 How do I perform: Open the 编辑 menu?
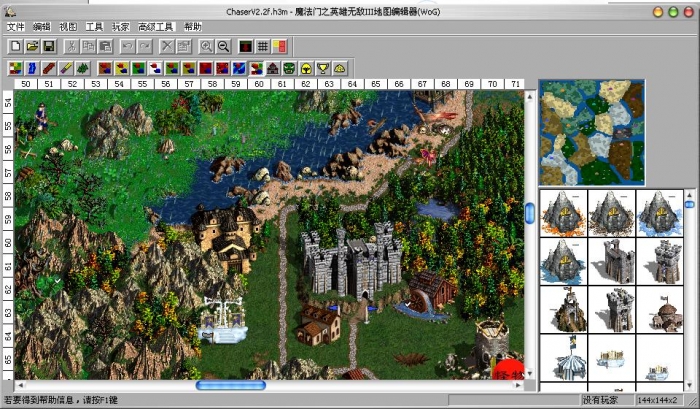click(42, 27)
